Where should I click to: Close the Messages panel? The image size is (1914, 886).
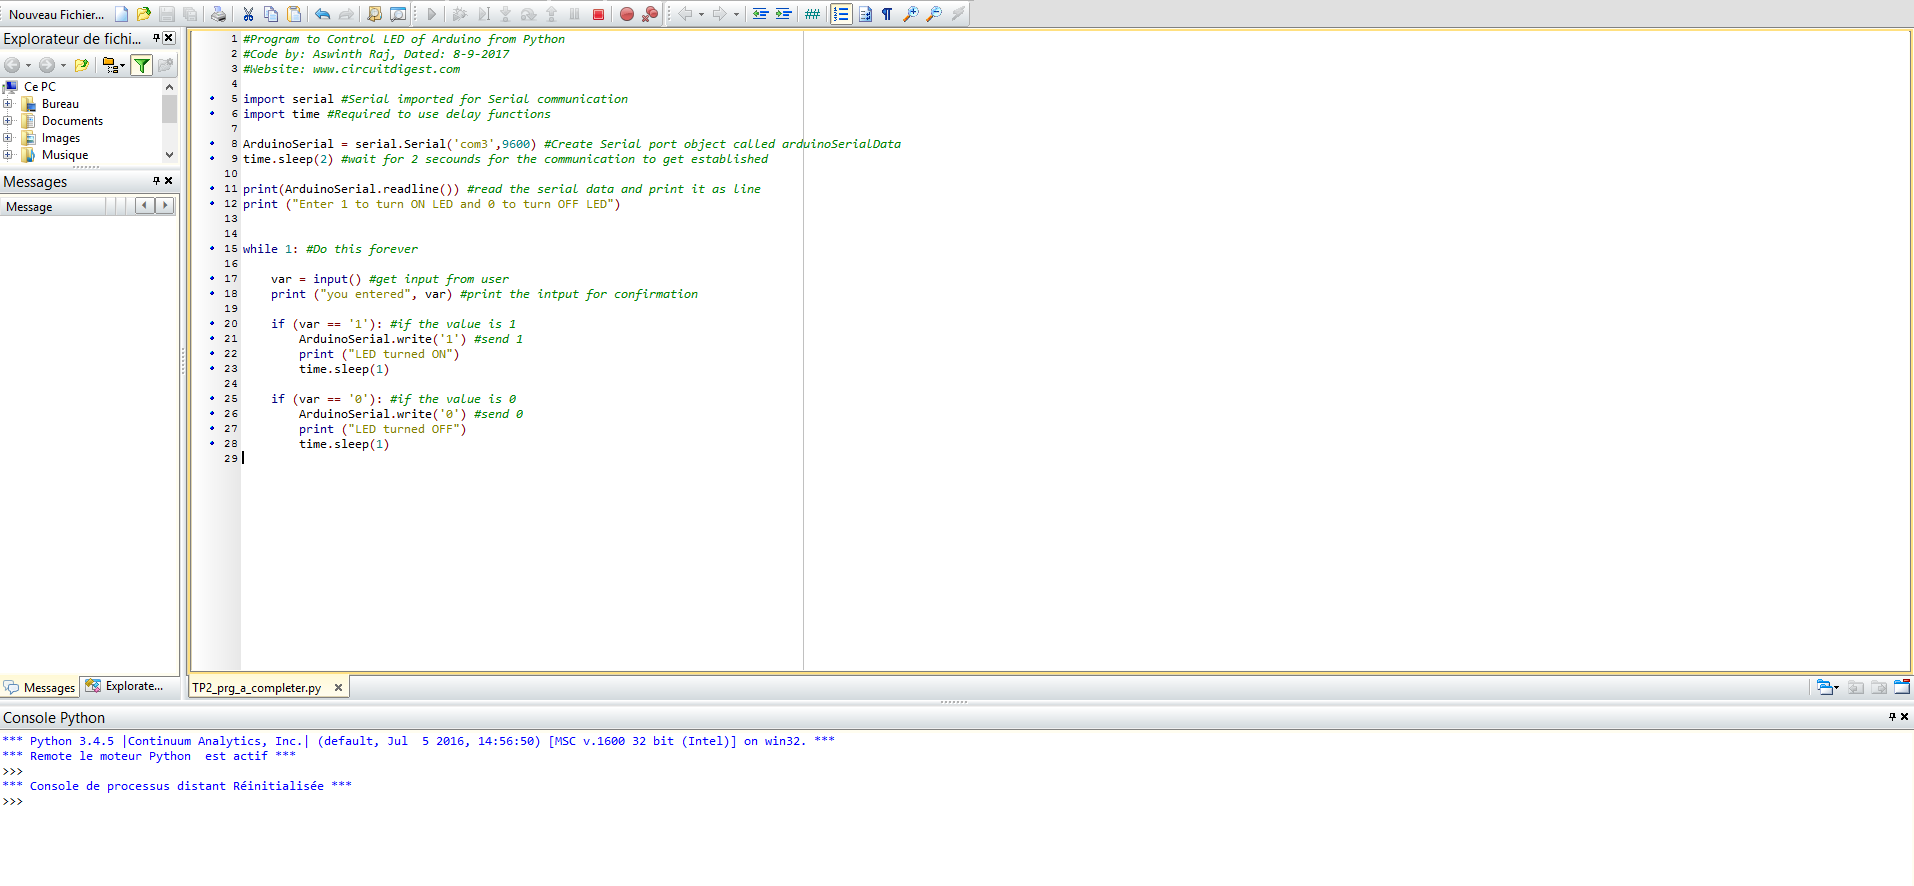coord(169,181)
